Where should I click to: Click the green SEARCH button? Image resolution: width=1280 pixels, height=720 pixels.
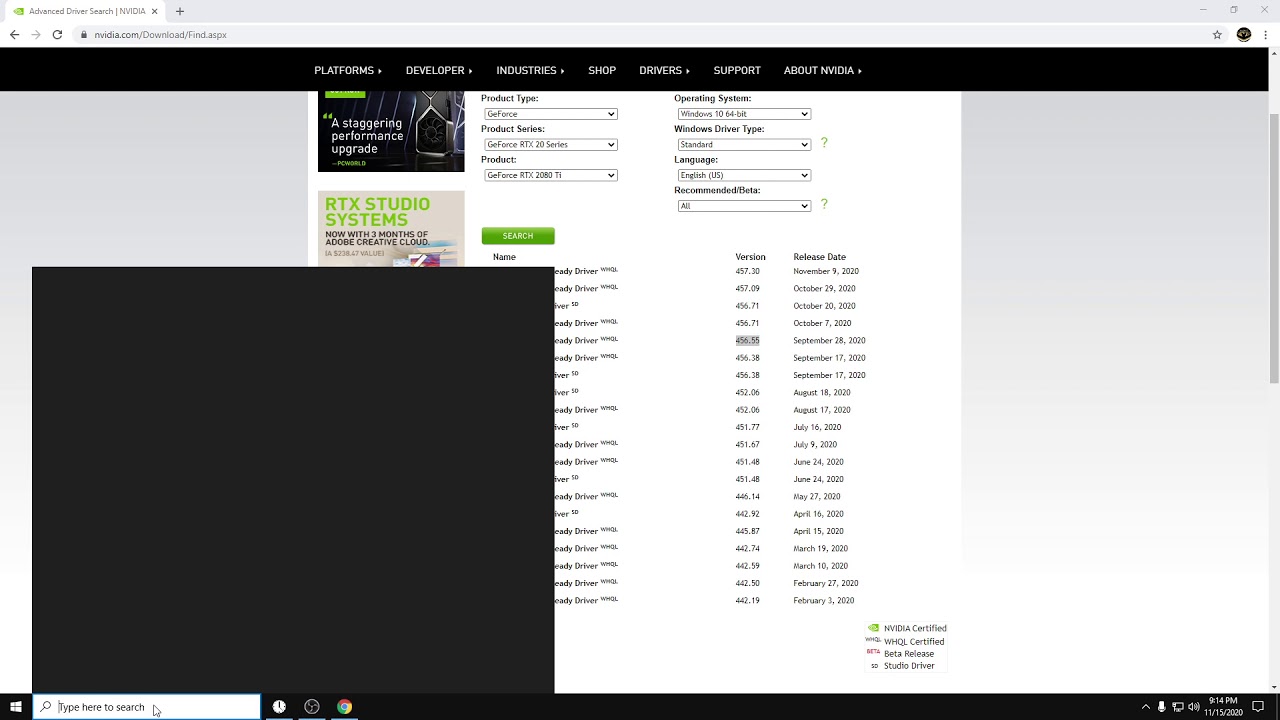click(x=518, y=236)
